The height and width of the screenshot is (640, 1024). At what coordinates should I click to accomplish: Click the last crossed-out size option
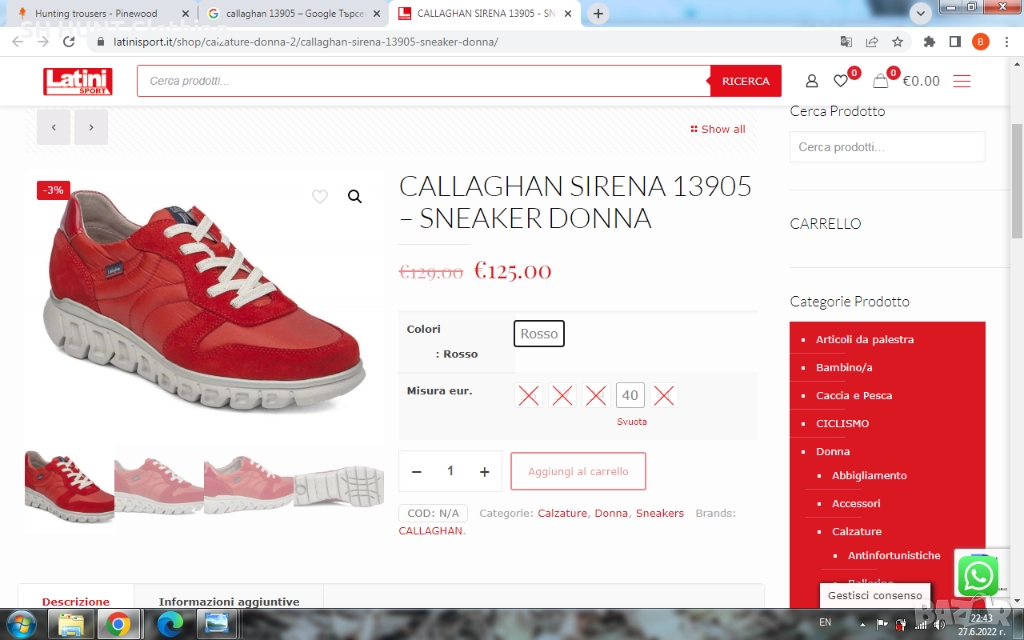pos(664,395)
